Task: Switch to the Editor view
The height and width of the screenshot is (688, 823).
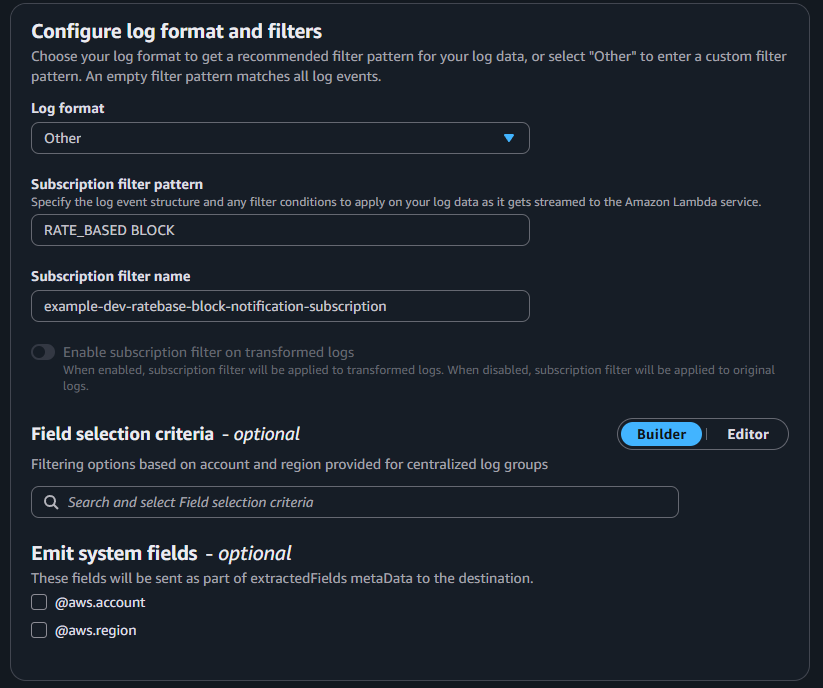Action: point(748,434)
